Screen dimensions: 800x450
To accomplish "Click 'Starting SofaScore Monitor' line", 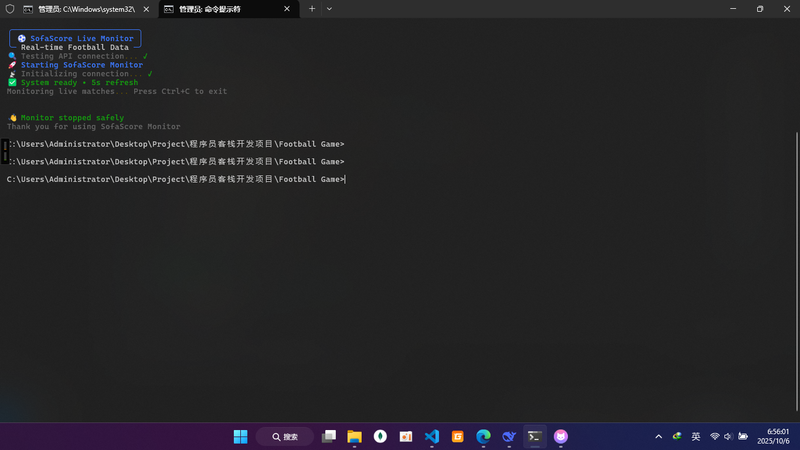I will click(82, 65).
